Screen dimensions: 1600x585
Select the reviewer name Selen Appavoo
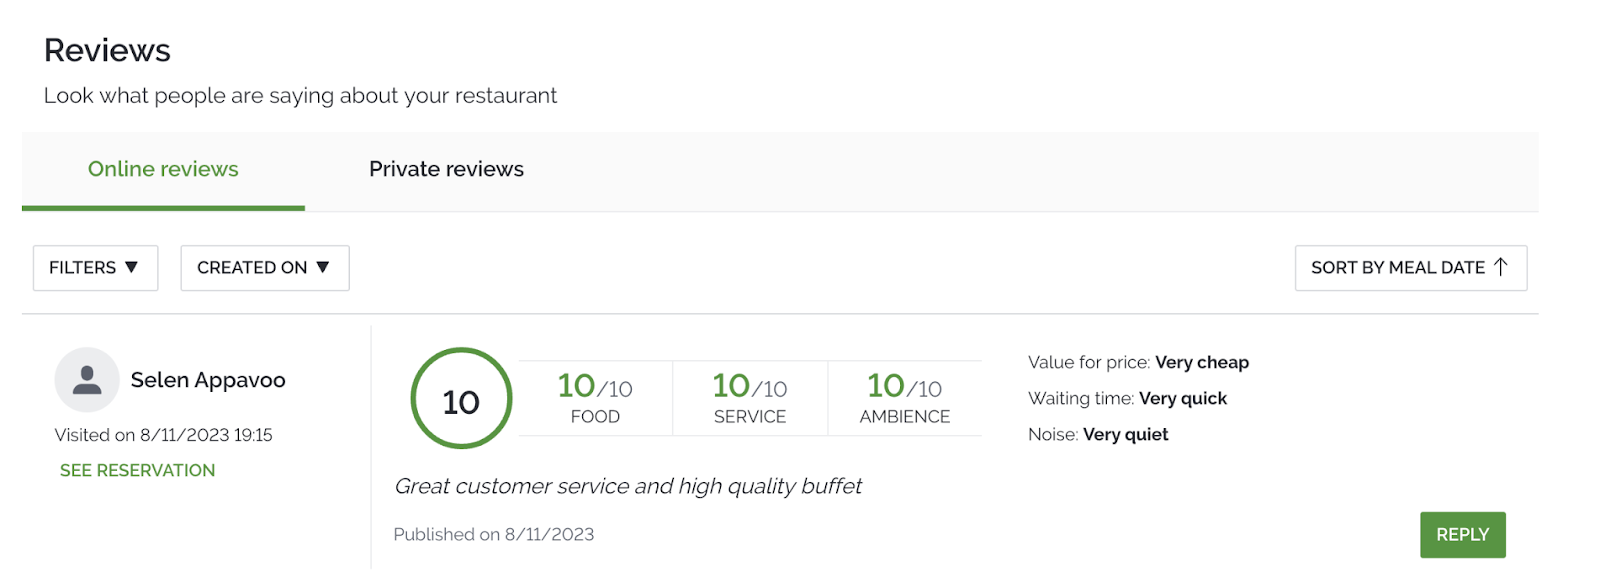[208, 380]
